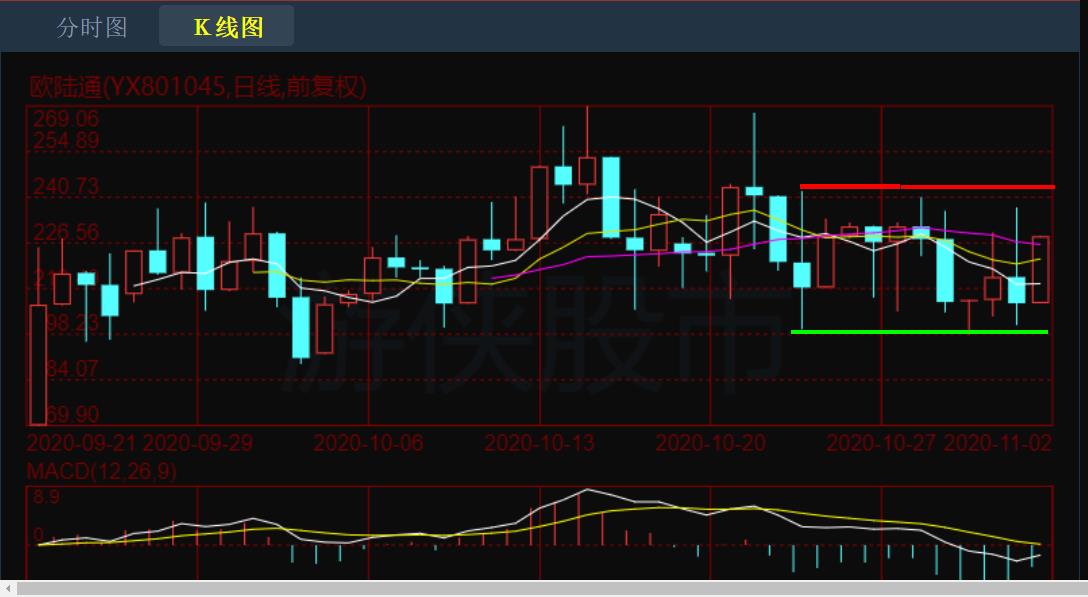Click the MACD(12,26,9) indicator label

101,471
